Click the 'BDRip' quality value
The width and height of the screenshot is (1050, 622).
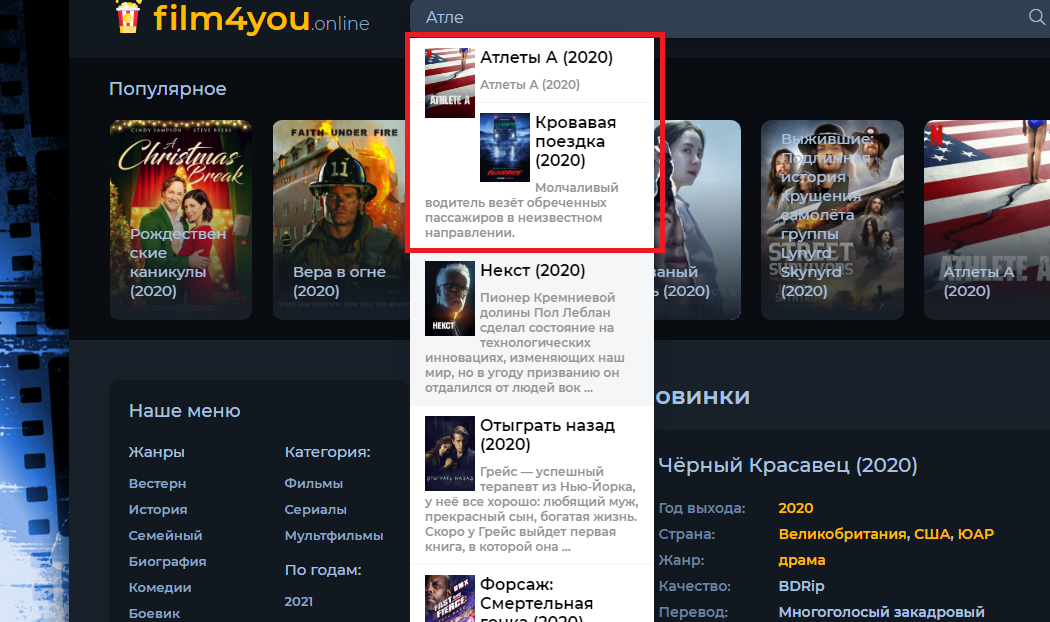pyautogui.click(x=801, y=587)
